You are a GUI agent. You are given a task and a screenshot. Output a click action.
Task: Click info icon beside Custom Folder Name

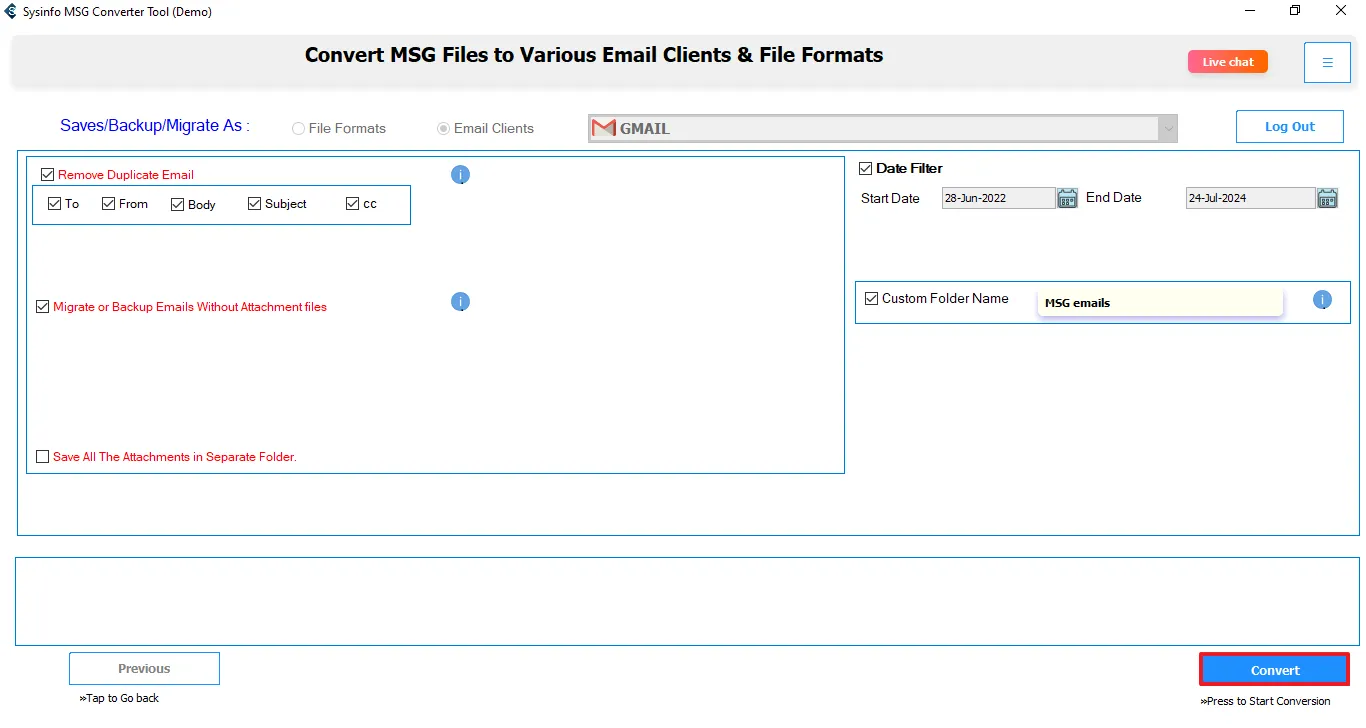(x=1322, y=300)
